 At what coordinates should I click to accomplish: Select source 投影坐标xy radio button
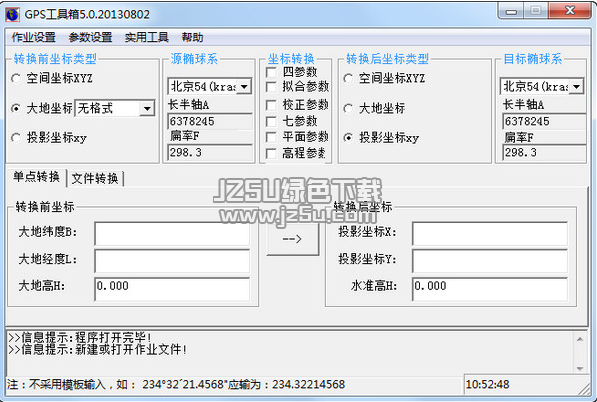[x=16, y=137]
